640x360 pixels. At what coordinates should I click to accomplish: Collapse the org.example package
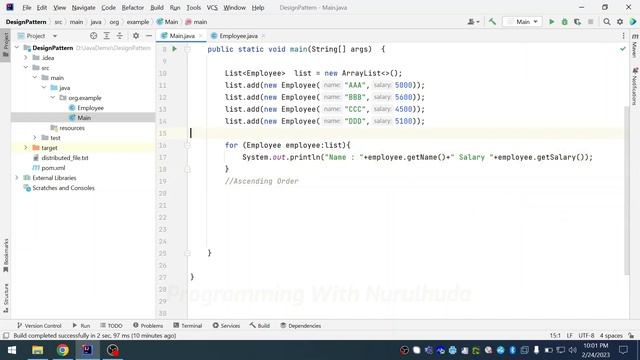pos(53,98)
